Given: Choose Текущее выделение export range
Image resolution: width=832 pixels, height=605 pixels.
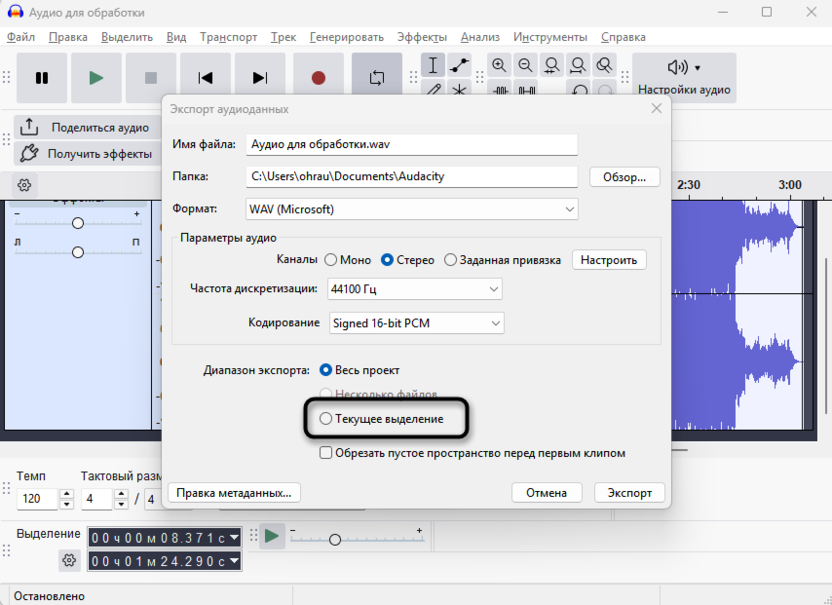Looking at the screenshot, I should click(x=326, y=419).
